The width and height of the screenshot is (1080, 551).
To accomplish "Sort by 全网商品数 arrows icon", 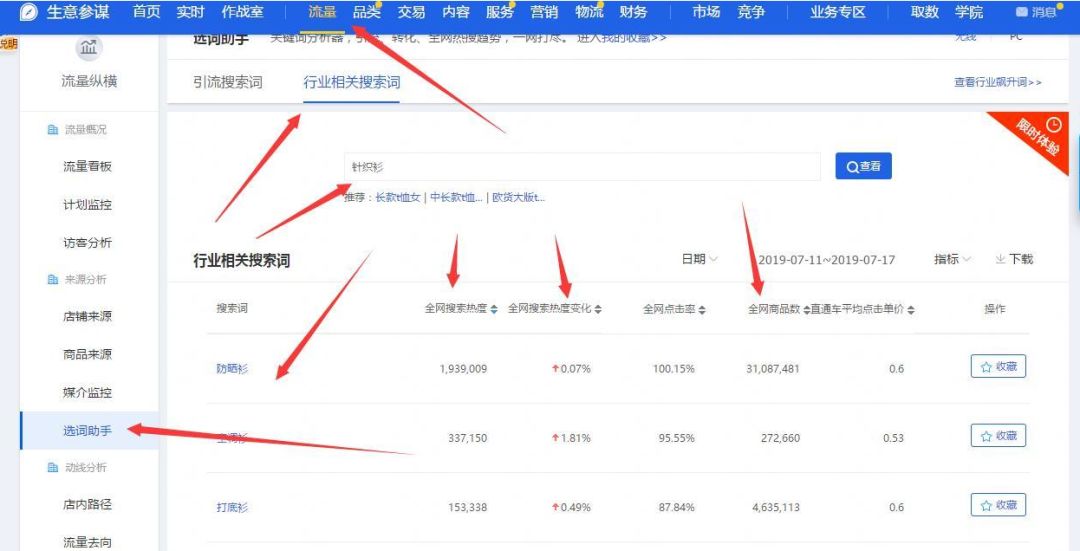I will pyautogui.click(x=807, y=310).
